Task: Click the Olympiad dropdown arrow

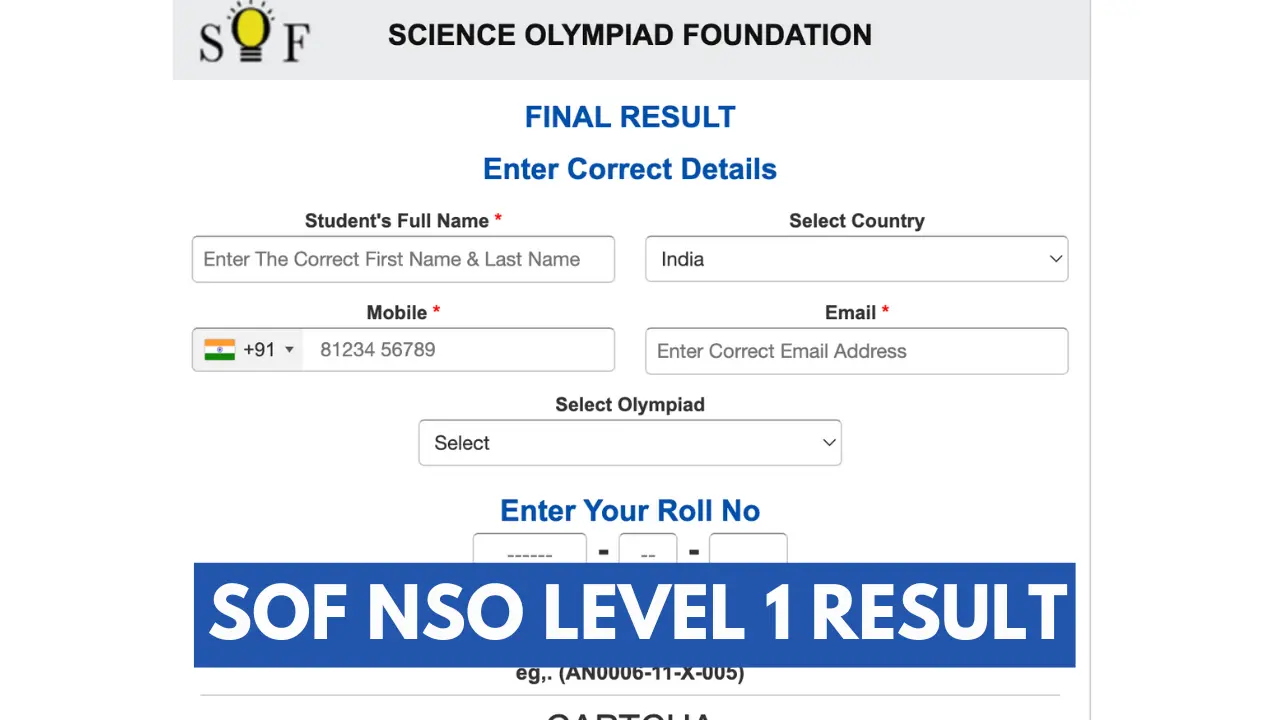Action: [829, 443]
